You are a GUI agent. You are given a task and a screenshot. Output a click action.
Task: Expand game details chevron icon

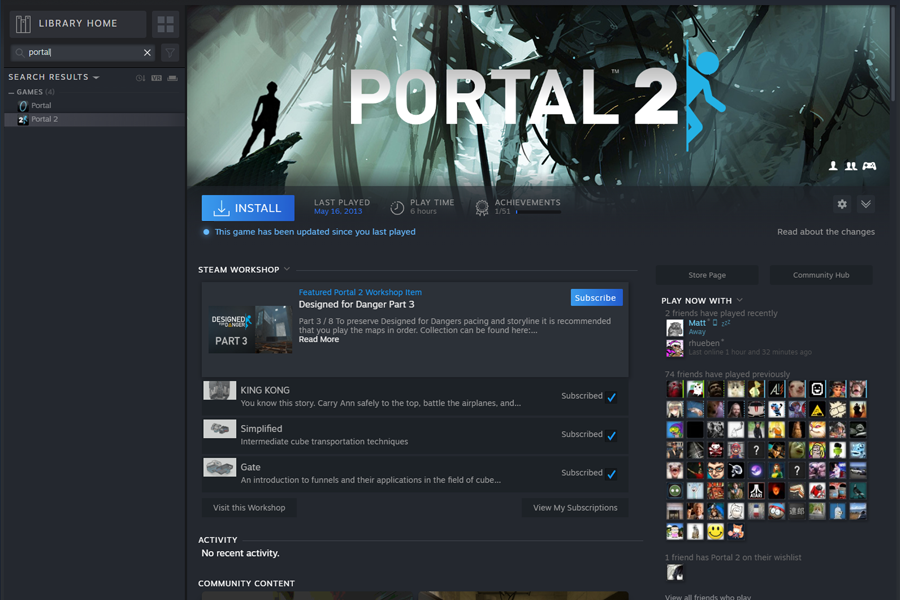(x=866, y=204)
